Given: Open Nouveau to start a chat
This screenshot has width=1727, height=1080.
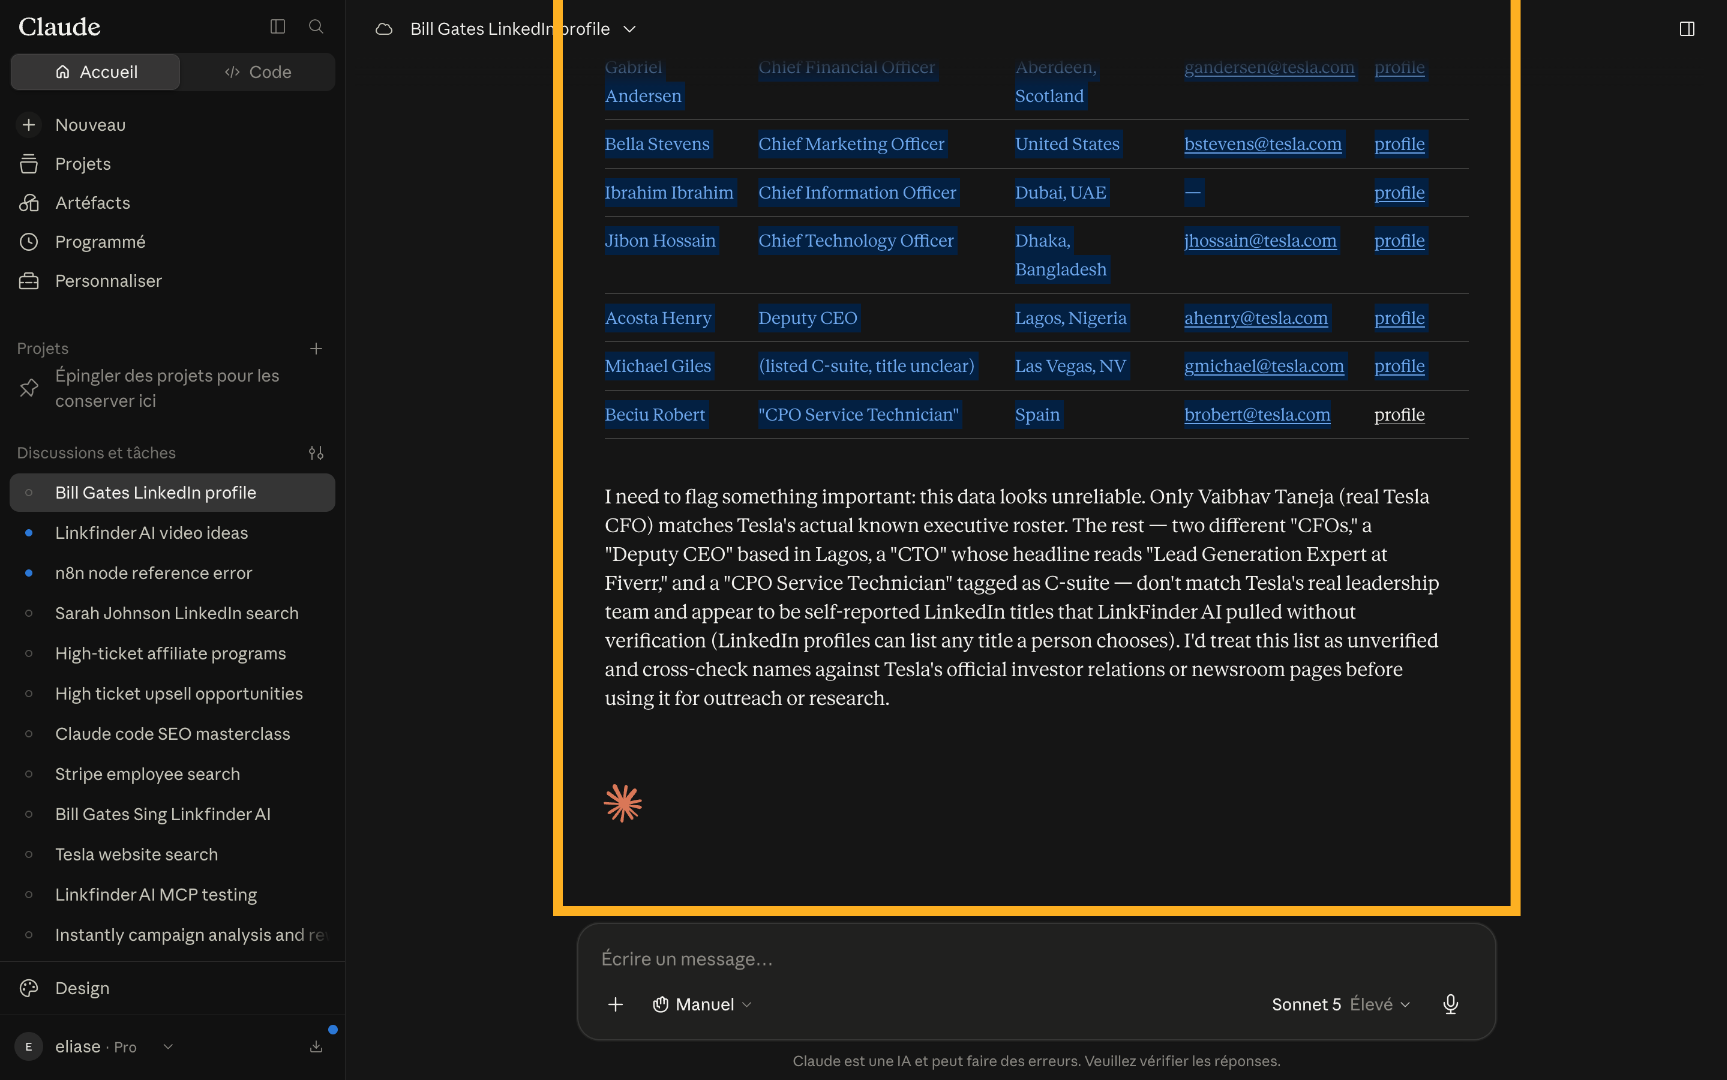Looking at the screenshot, I should [172, 125].
